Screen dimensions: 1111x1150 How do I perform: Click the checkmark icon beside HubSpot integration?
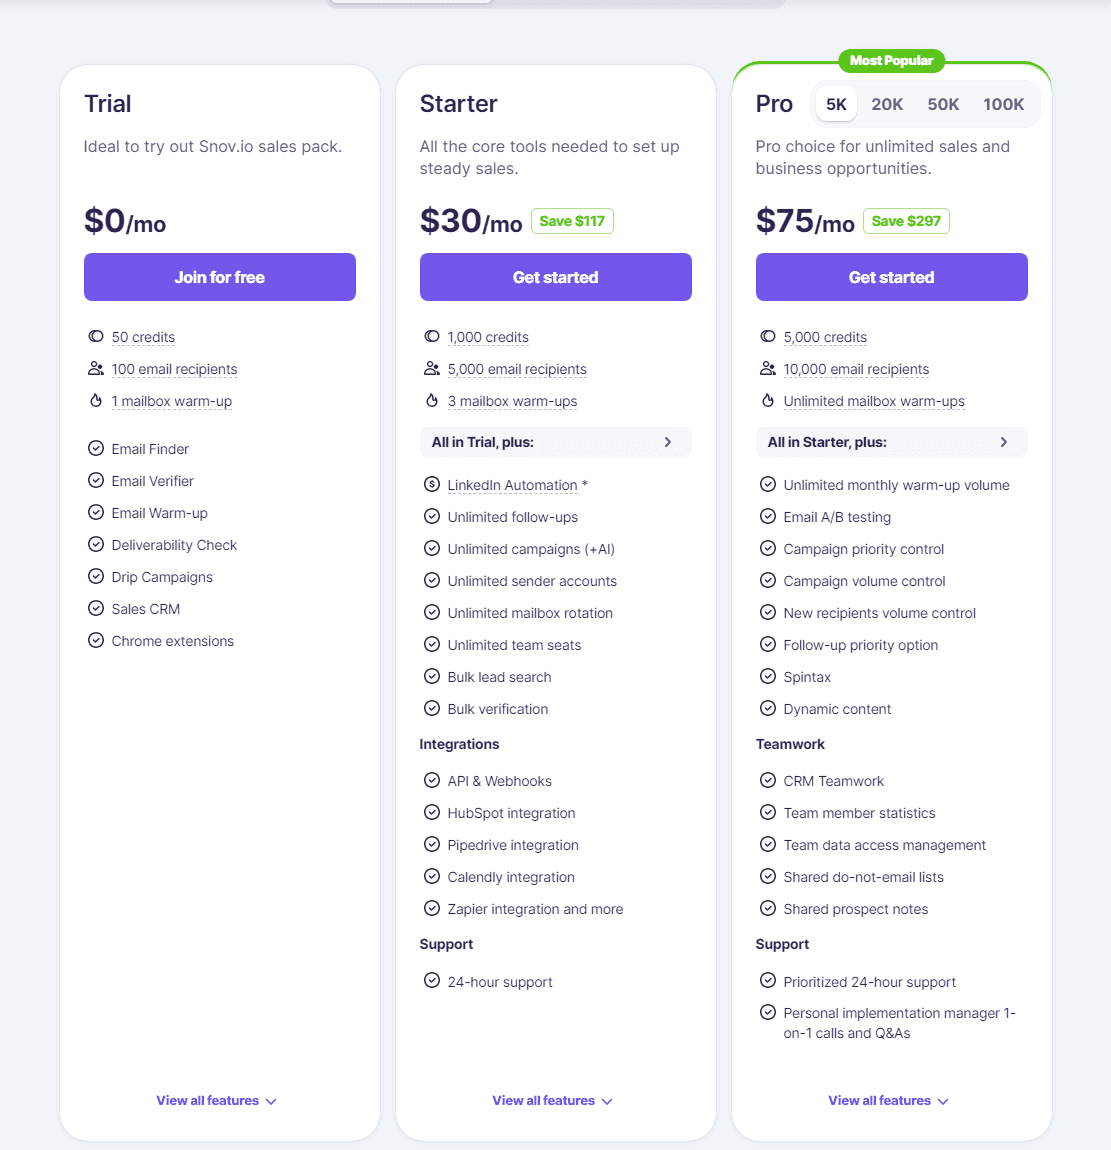[x=432, y=813]
